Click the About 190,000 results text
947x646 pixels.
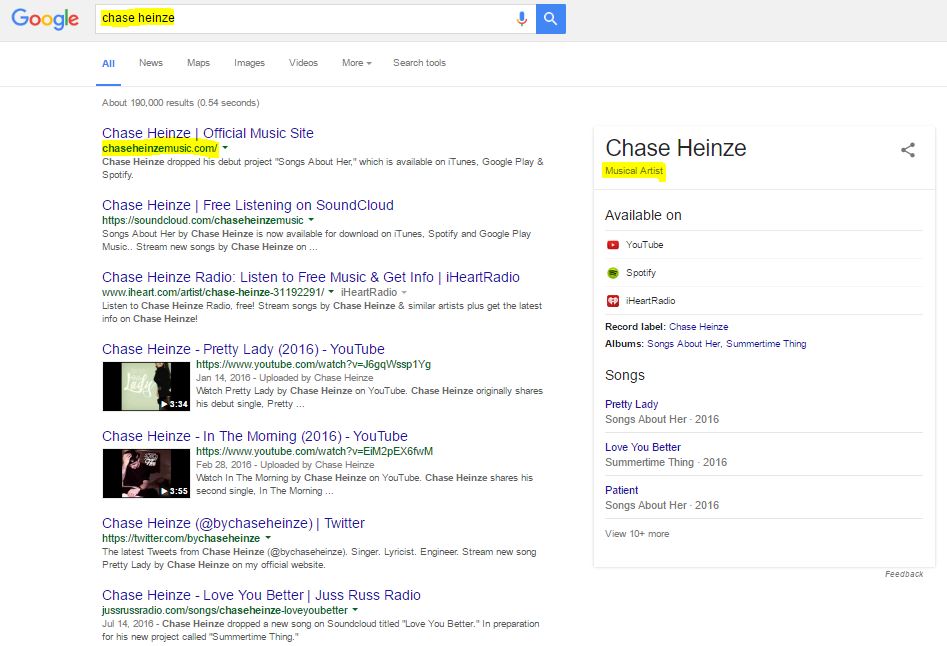click(181, 103)
